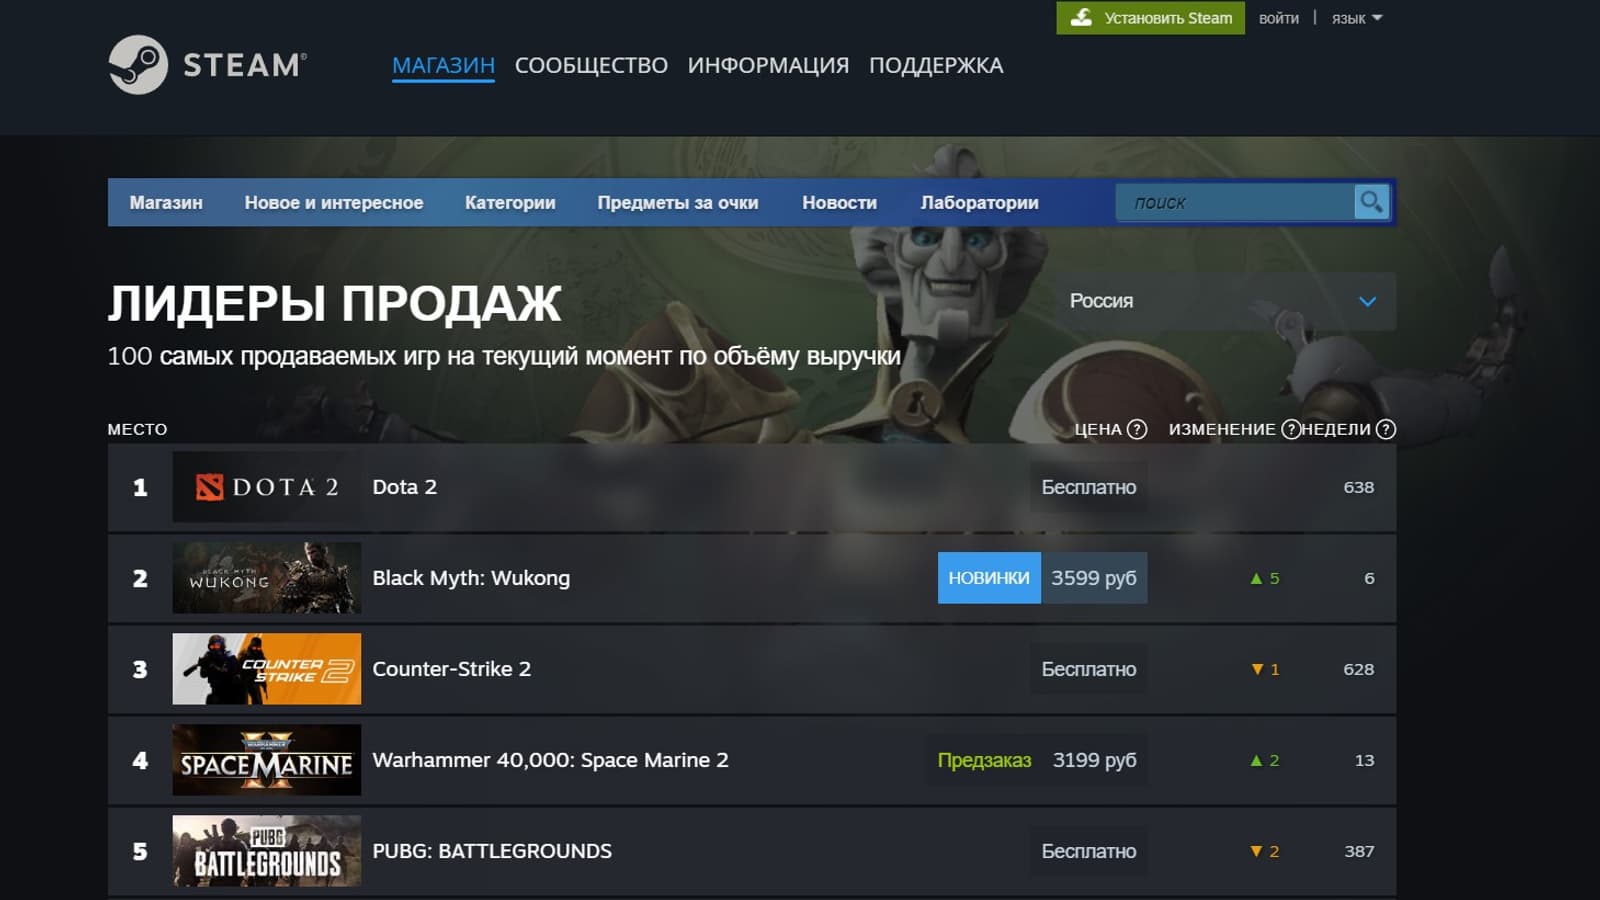The height and width of the screenshot is (900, 1600).
Task: Click the Предзаказ label on Space Marine 2
Action: click(984, 760)
